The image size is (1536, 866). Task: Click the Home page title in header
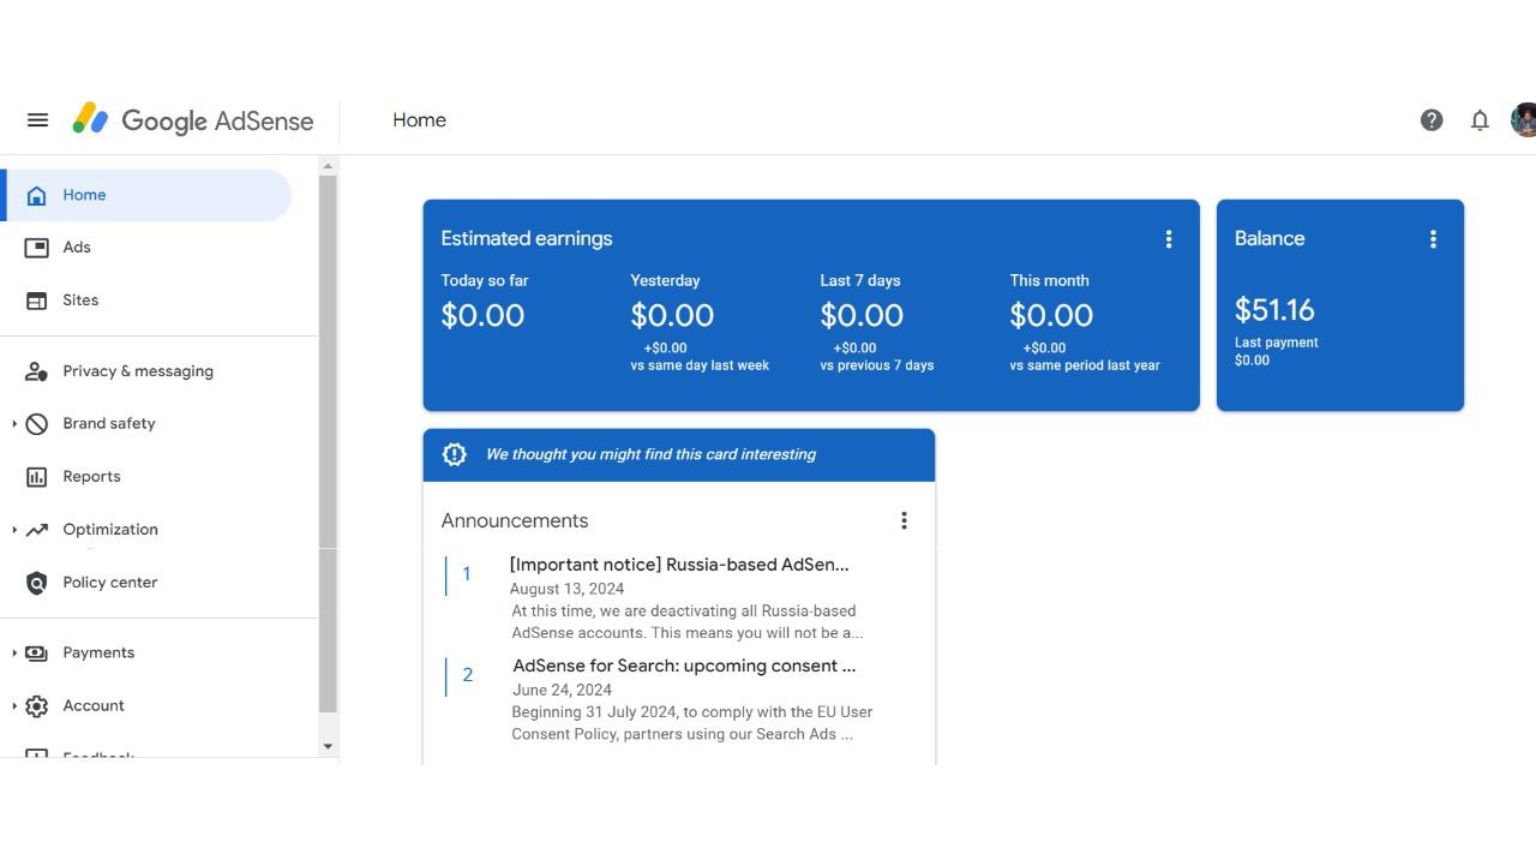pos(419,120)
